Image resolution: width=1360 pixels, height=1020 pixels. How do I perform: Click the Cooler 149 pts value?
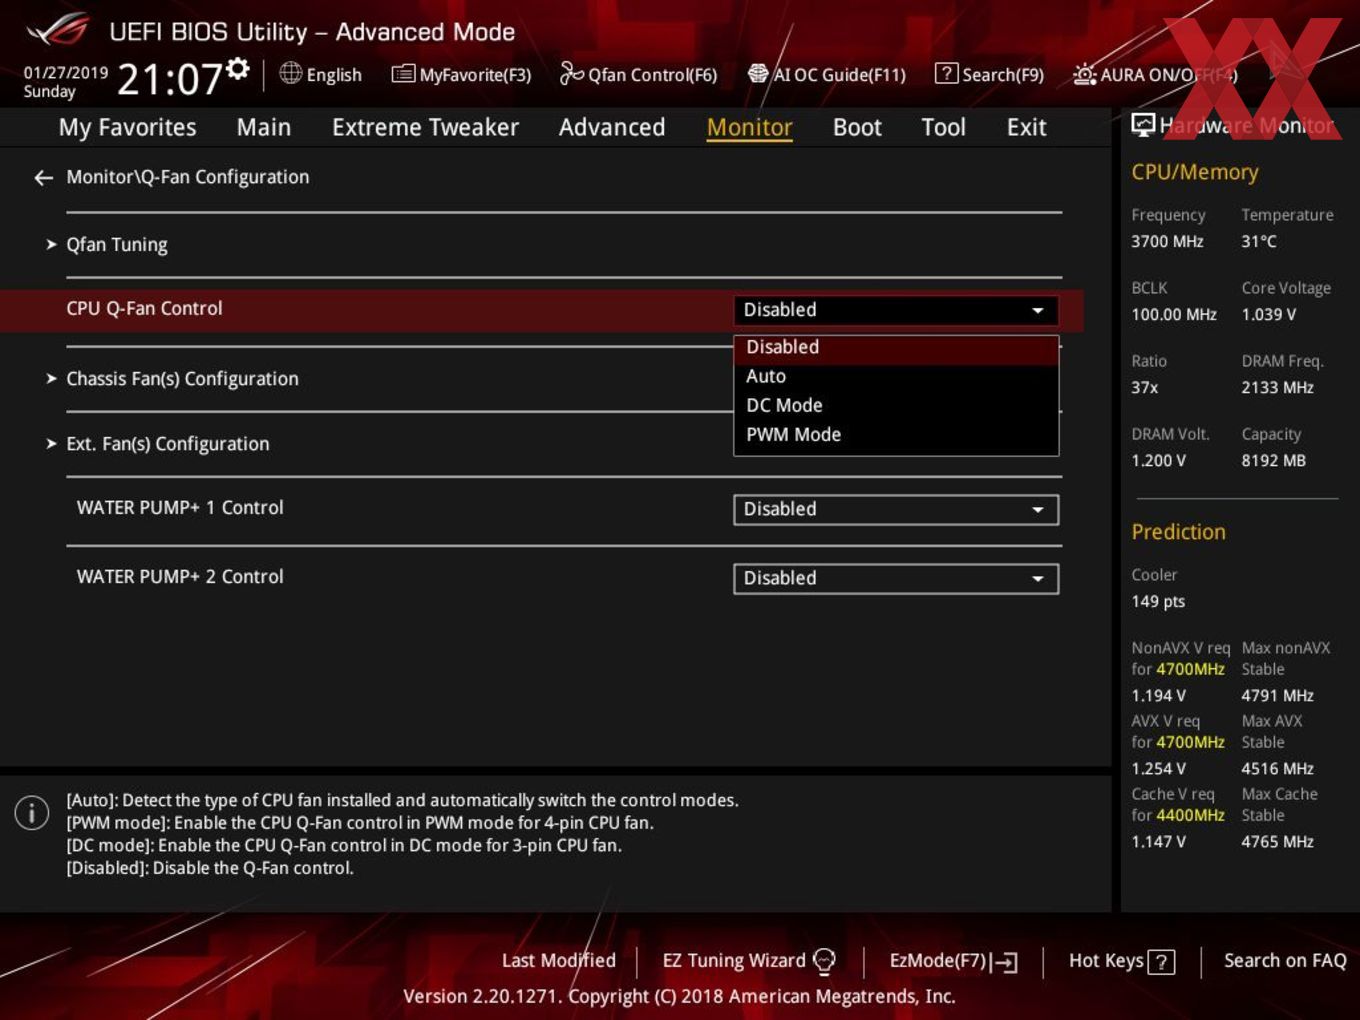coord(1158,602)
